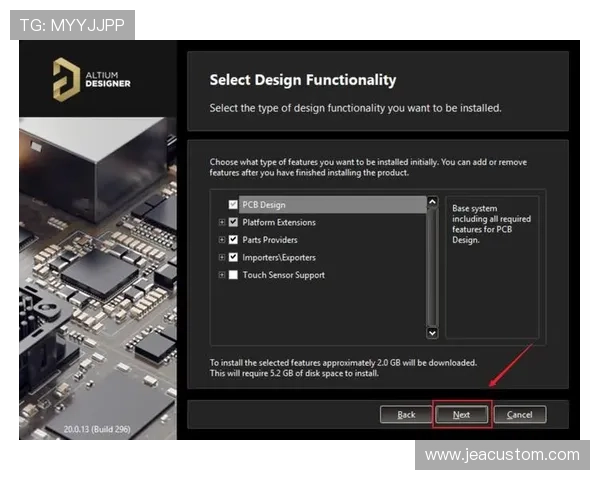The image size is (600, 480).
Task: Uncheck the Platform Extensions checkbox
Action: 233,222
